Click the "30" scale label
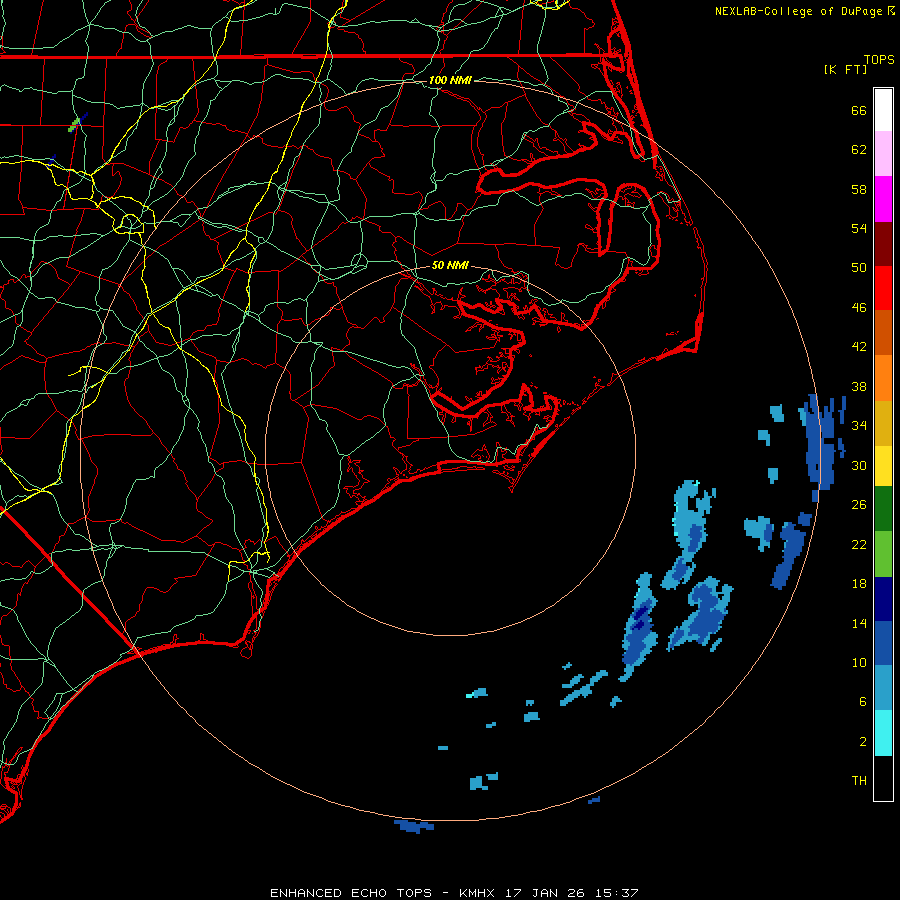This screenshot has width=900, height=900. pos(859,465)
